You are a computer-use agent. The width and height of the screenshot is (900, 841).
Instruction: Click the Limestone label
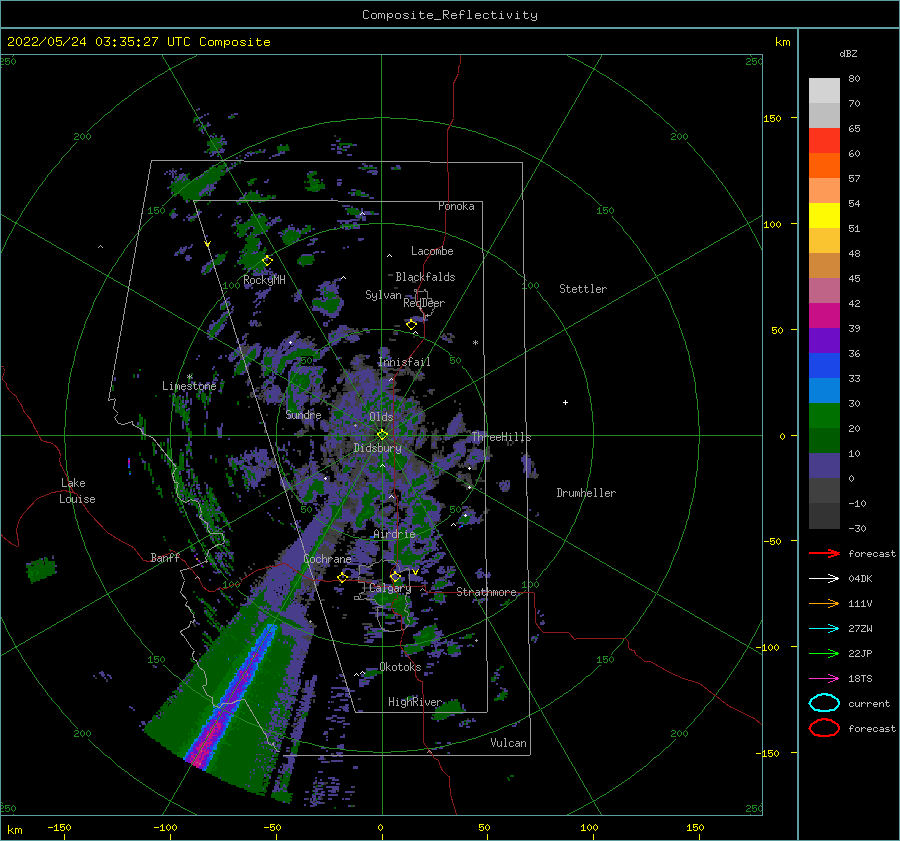tap(189, 386)
